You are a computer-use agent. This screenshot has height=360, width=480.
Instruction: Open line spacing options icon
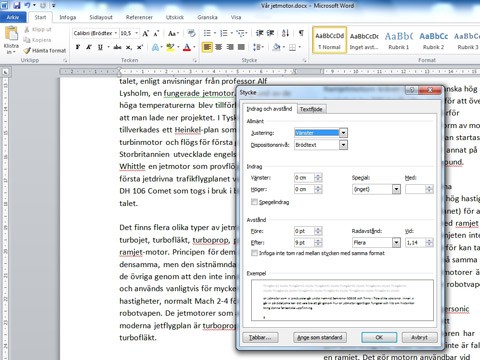click(x=257, y=47)
